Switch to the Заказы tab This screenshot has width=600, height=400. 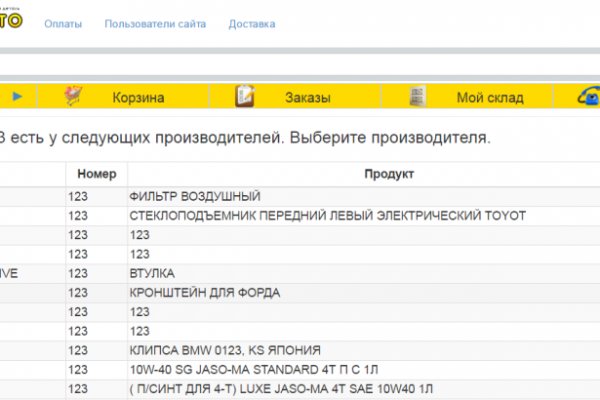[305, 97]
